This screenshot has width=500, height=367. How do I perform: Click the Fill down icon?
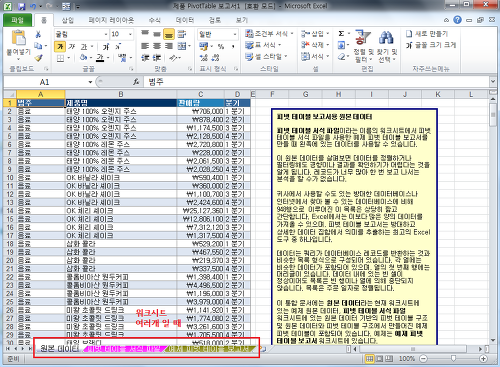point(341,45)
